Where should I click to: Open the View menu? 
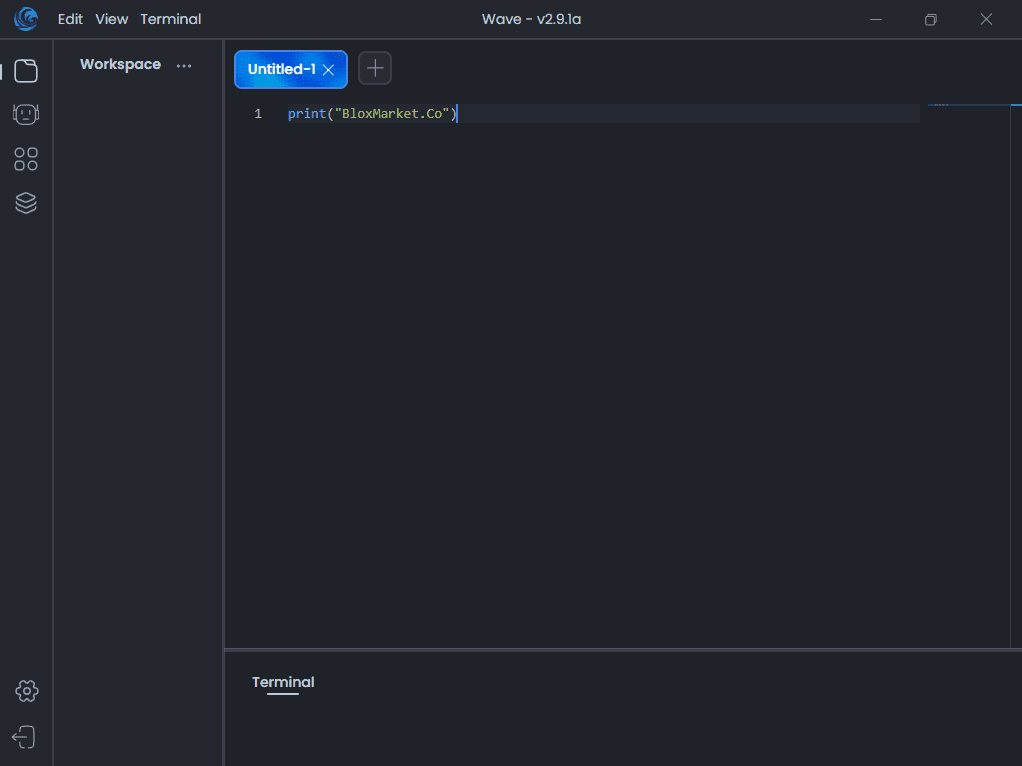(x=111, y=19)
